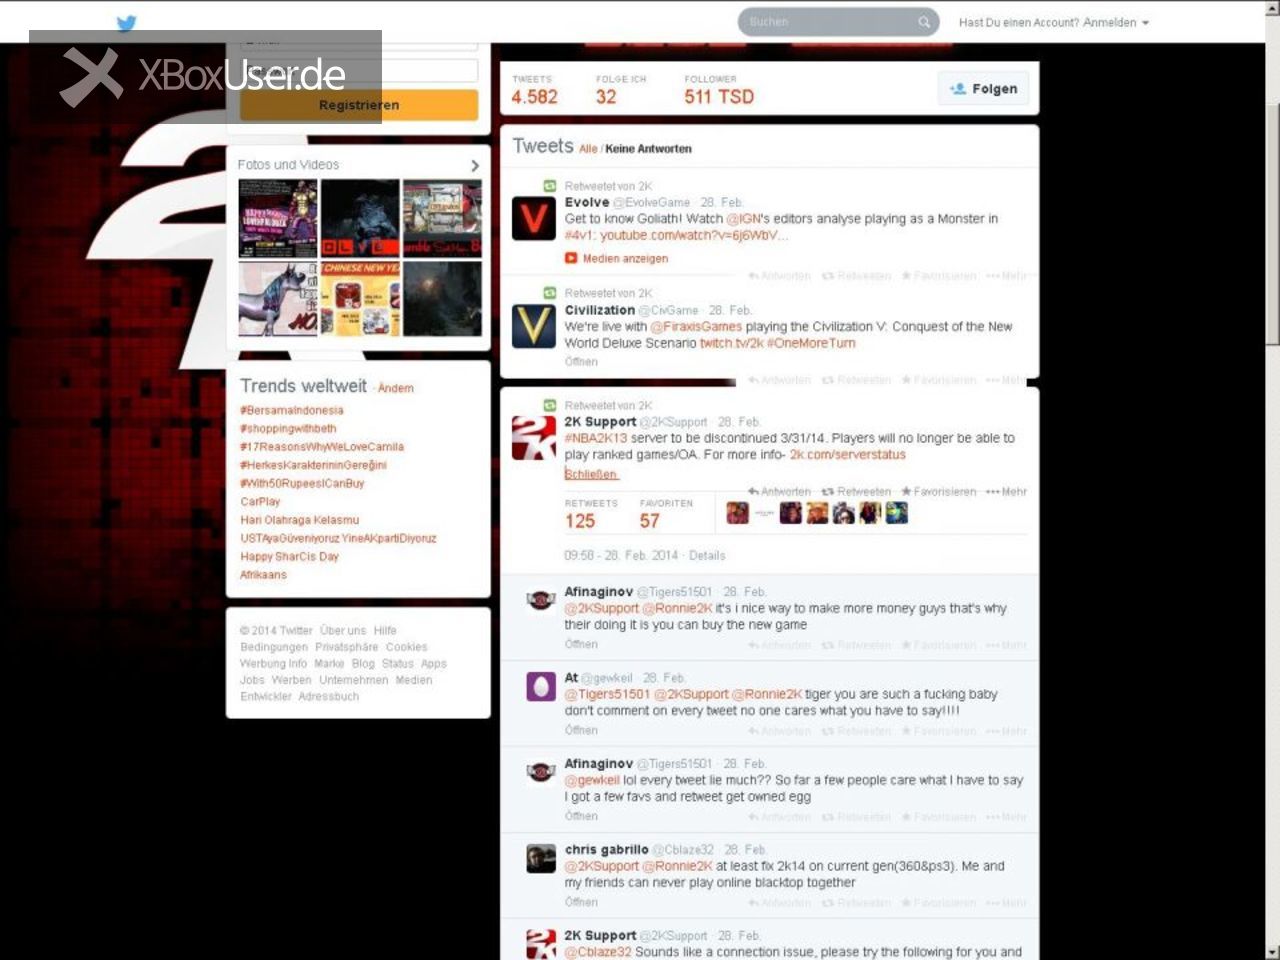Expand Fotos und Videos with the arrow
The width and height of the screenshot is (1280, 960).
pyautogui.click(x=474, y=165)
